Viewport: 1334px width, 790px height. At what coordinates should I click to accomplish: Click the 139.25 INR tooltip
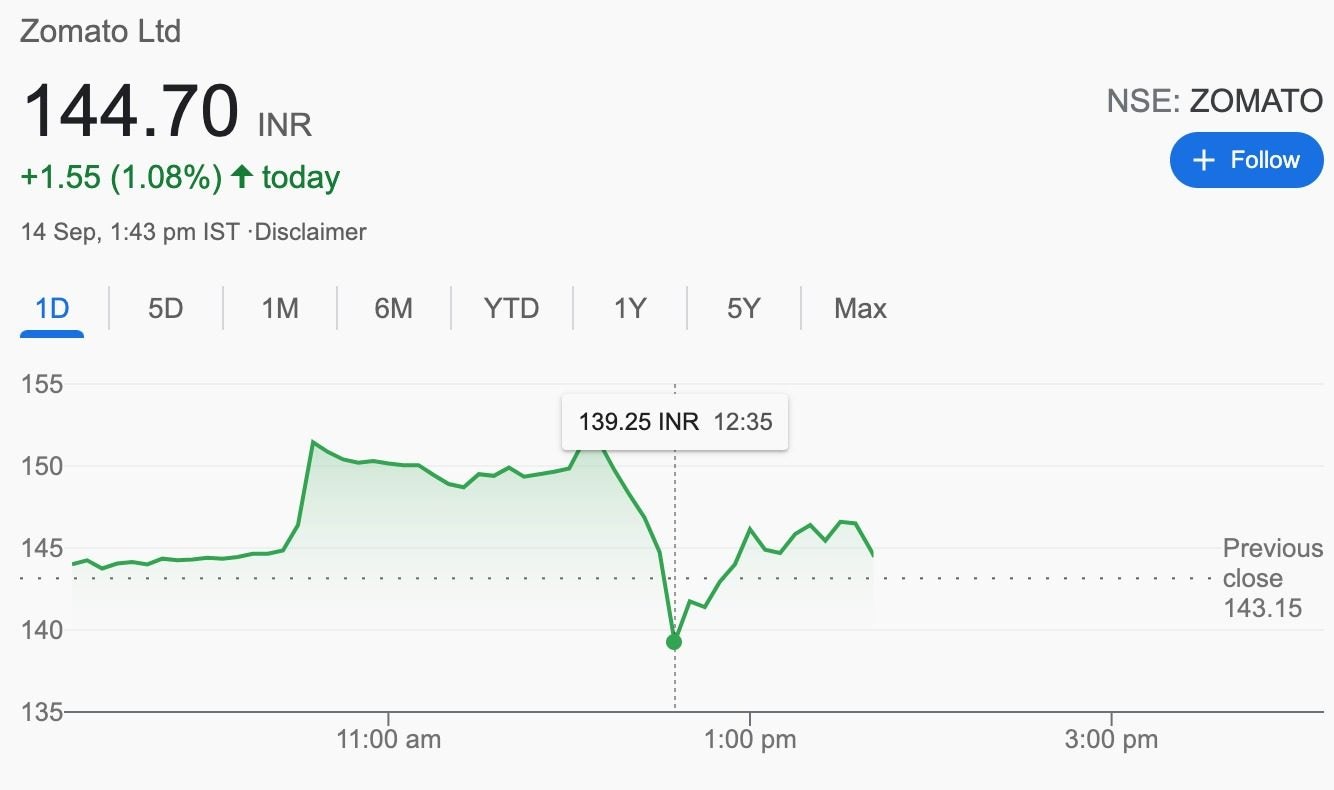click(675, 421)
